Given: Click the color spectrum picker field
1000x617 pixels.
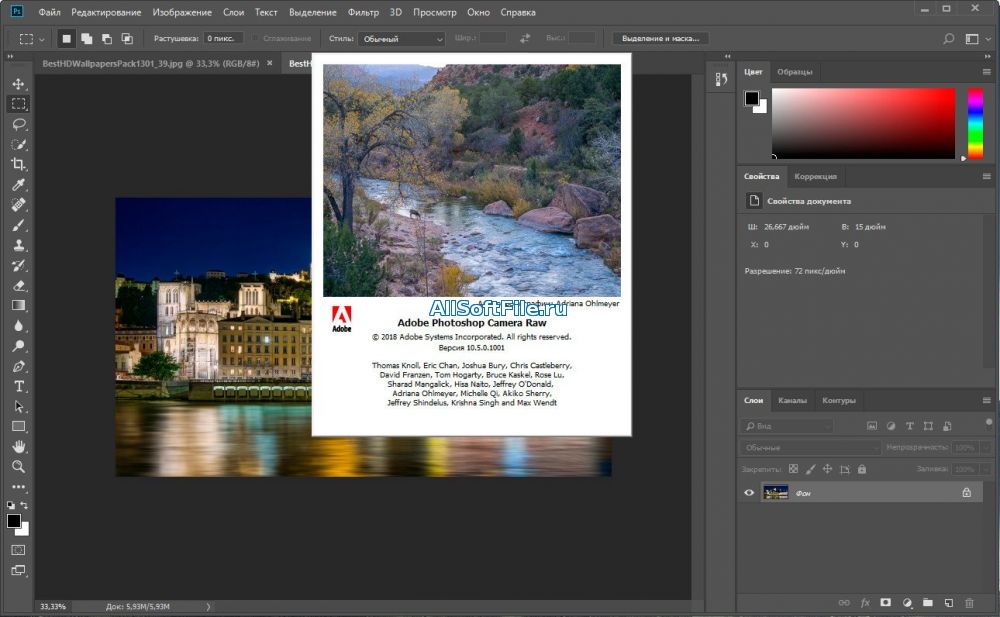Looking at the screenshot, I should click(863, 123).
